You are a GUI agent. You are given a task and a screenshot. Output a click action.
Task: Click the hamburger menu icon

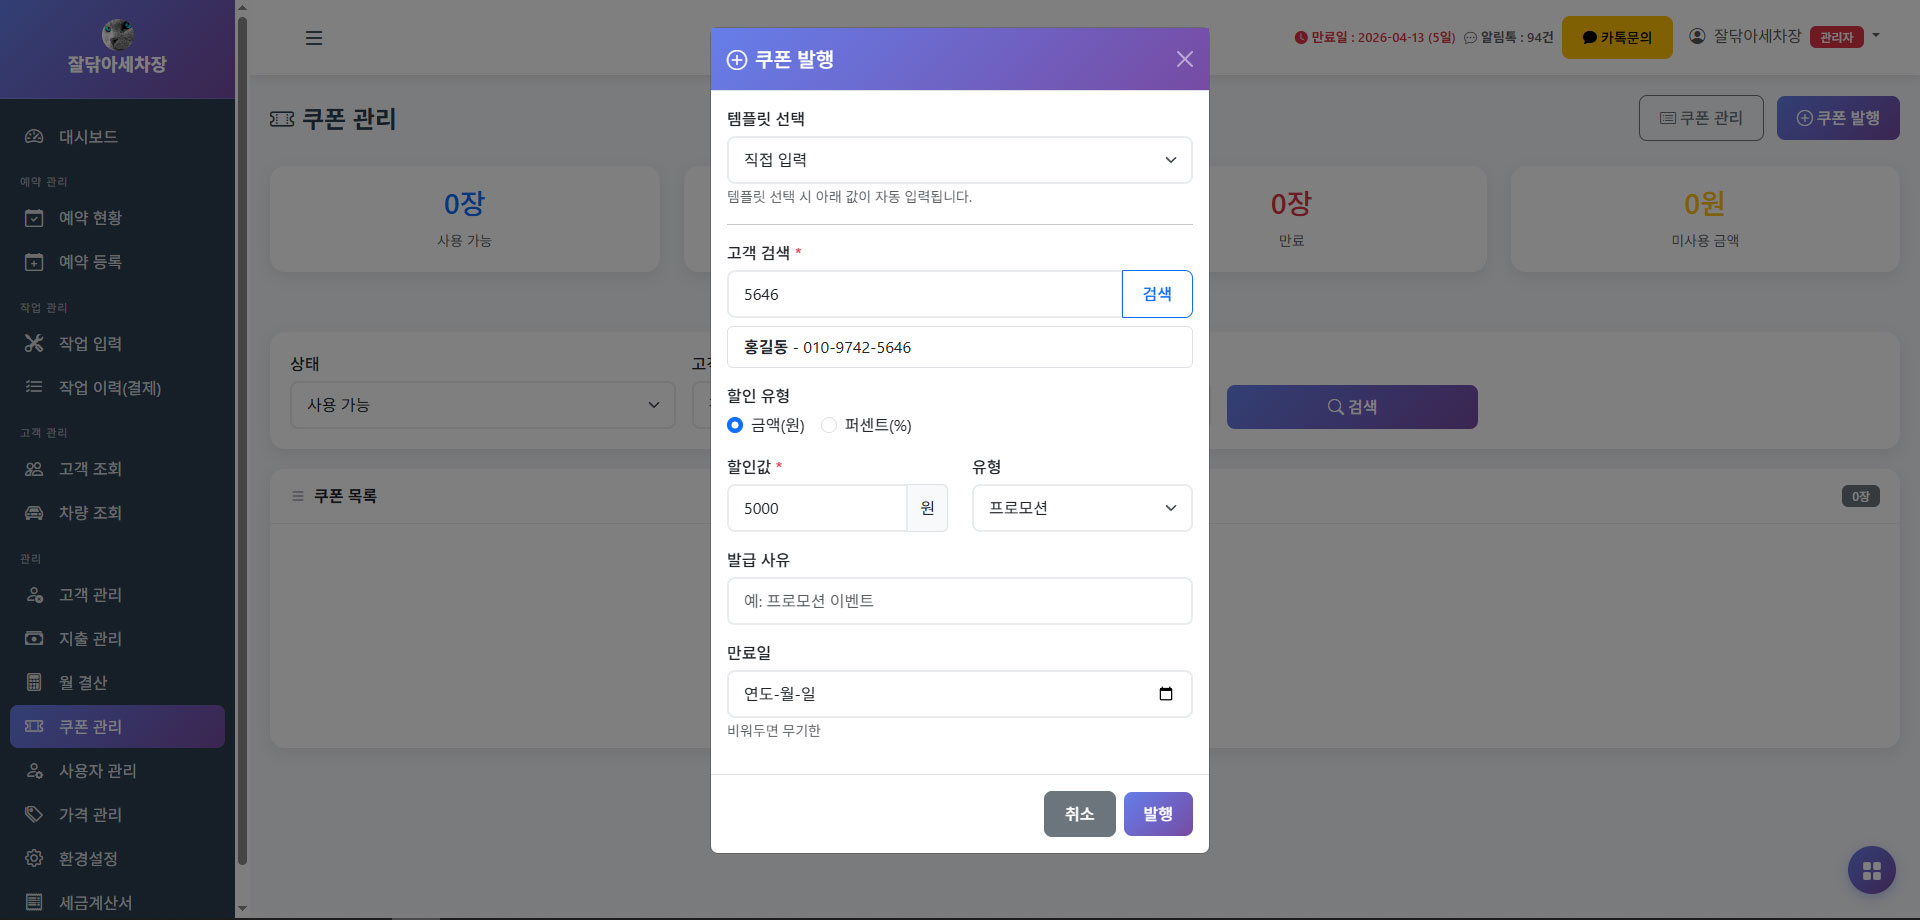tap(314, 38)
